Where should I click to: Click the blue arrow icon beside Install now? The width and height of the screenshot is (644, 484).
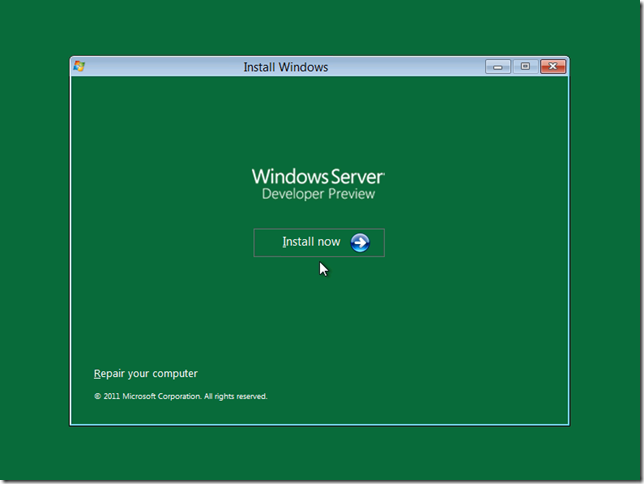point(360,243)
